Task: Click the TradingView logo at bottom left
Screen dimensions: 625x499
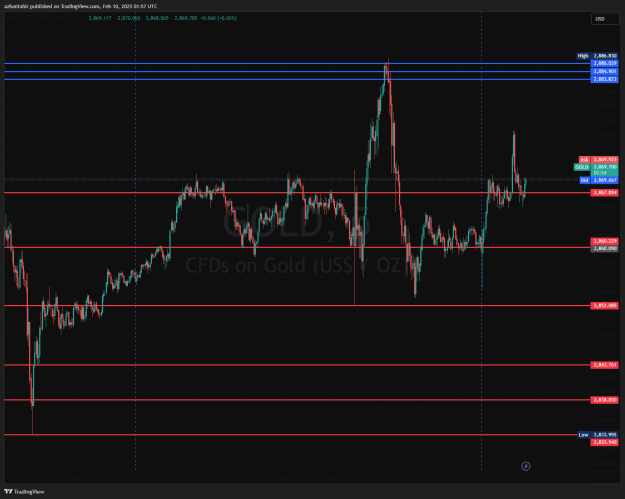Action: (24, 491)
